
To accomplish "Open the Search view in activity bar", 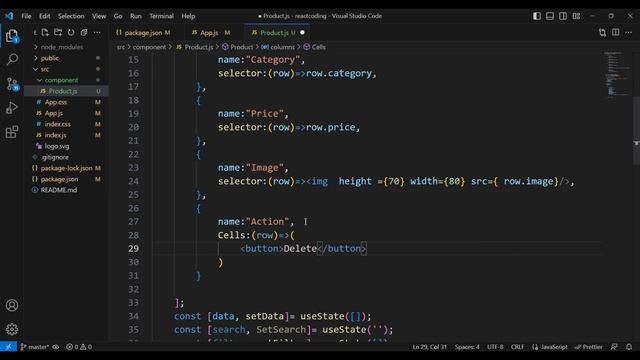I will [x=12, y=60].
